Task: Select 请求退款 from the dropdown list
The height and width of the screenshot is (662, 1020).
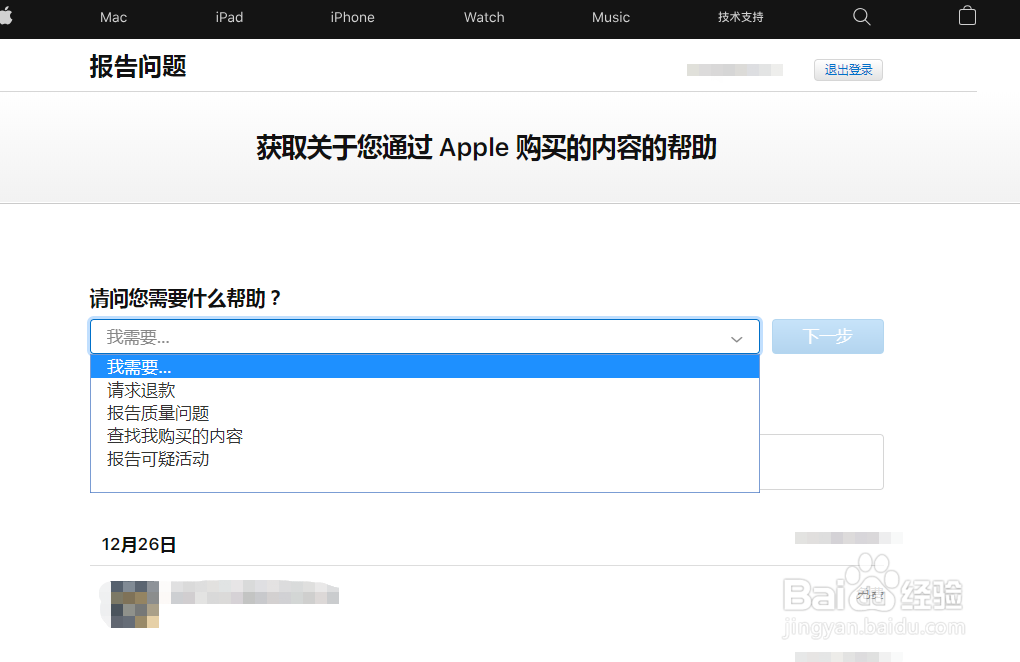Action: coord(140,390)
